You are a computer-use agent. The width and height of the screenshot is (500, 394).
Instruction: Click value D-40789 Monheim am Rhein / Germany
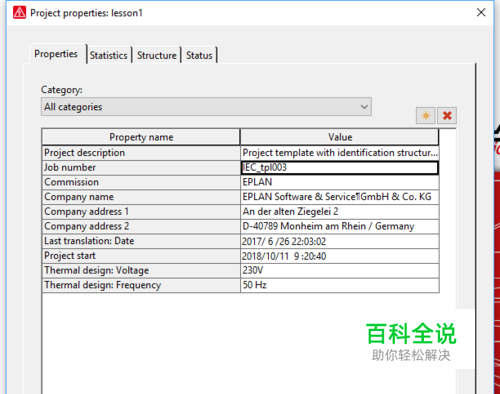pyautogui.click(x=340, y=226)
